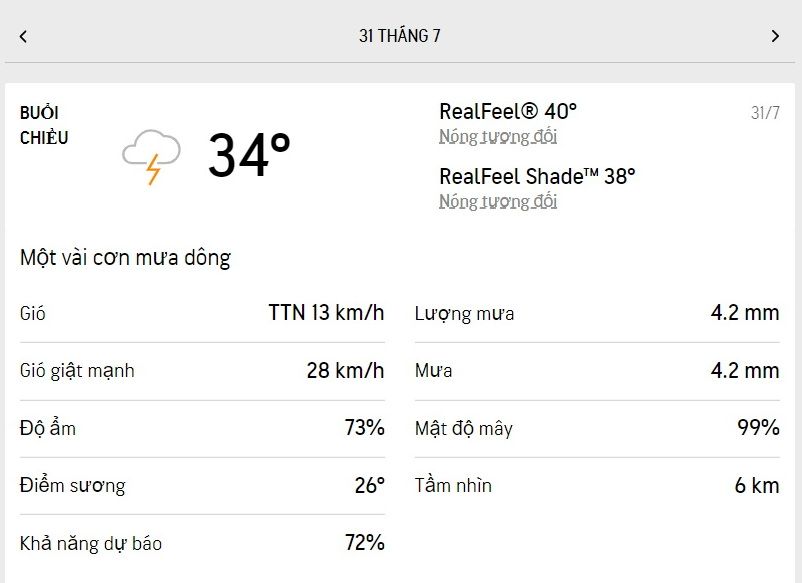This screenshot has width=802, height=583.
Task: Click the RealFeel® 40° heading
Action: [x=508, y=111]
